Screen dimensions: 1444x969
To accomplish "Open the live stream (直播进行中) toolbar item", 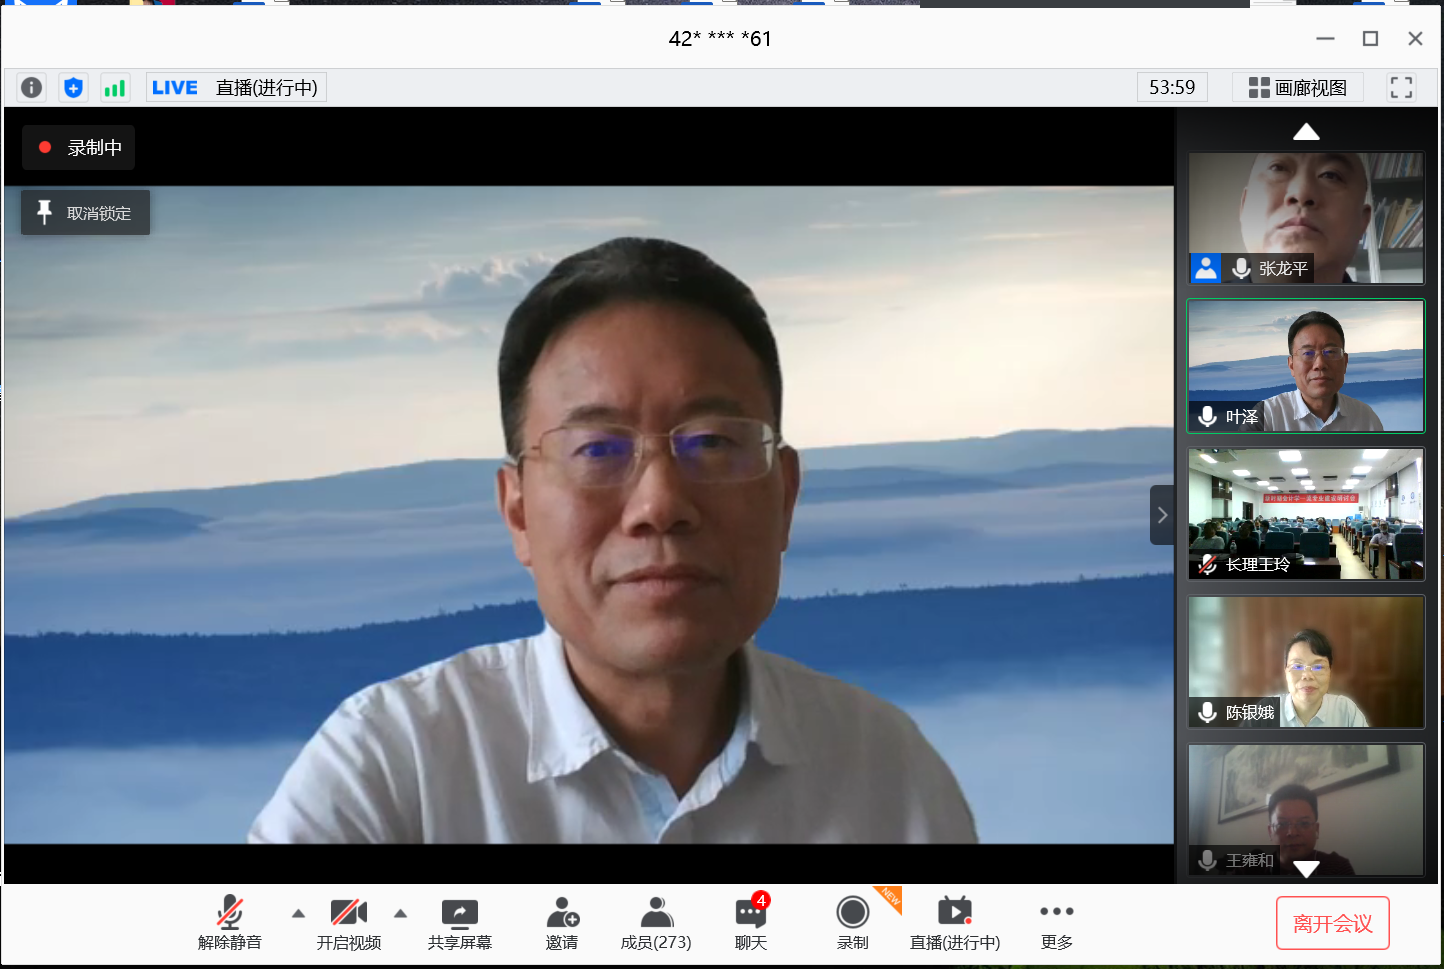I will click(954, 923).
